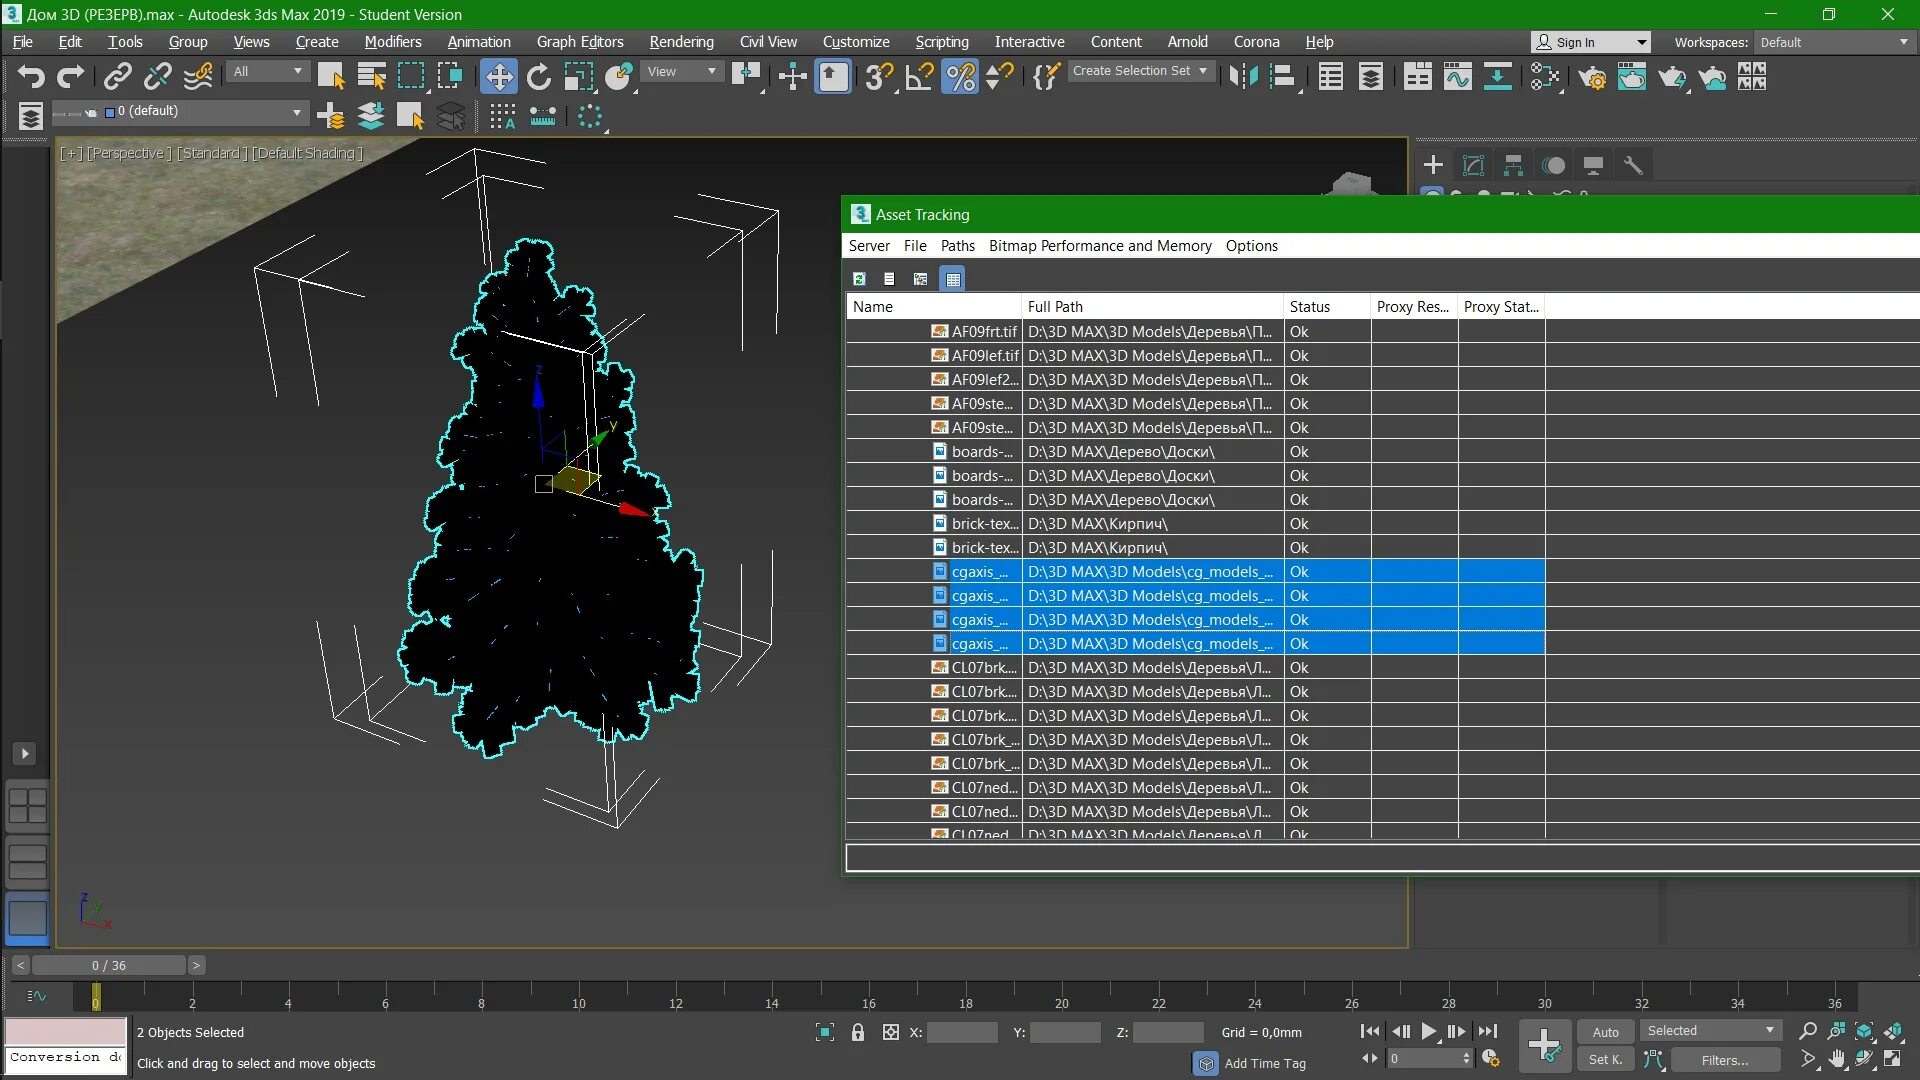The height and width of the screenshot is (1080, 1920).
Task: Toggle Auto Key mode
Action: click(x=1605, y=1032)
